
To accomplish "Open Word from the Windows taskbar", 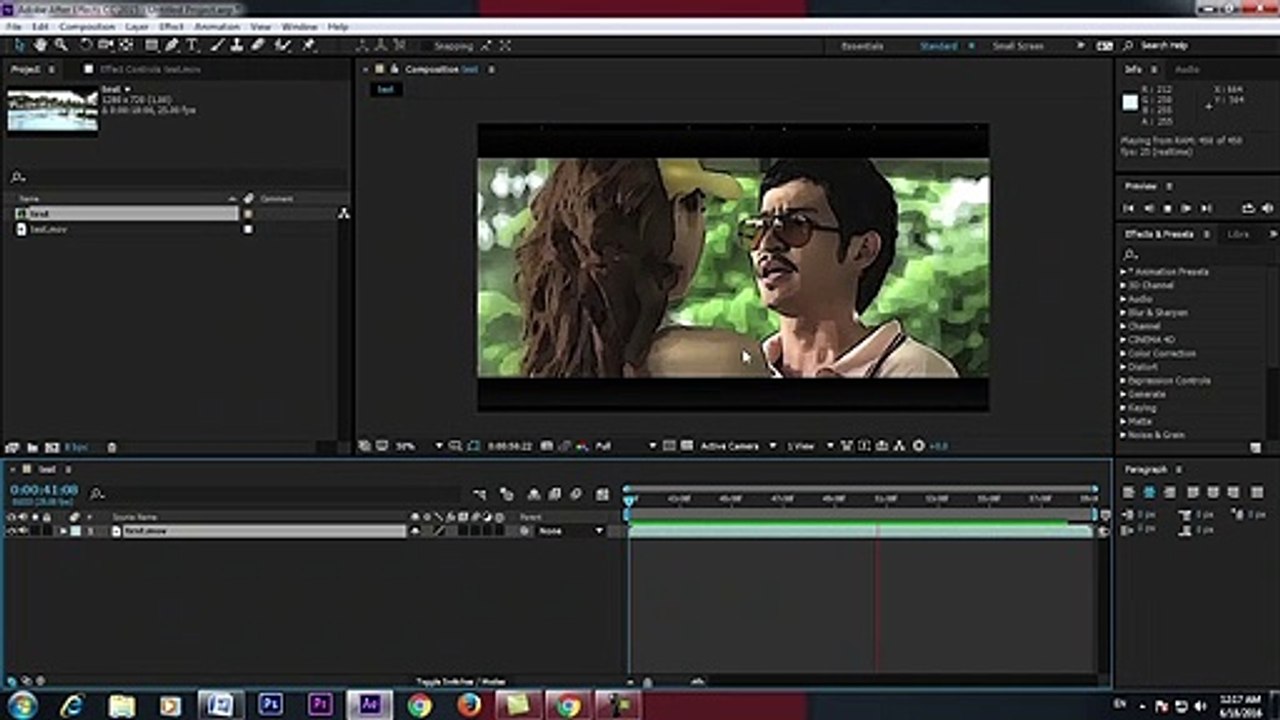I will point(219,705).
